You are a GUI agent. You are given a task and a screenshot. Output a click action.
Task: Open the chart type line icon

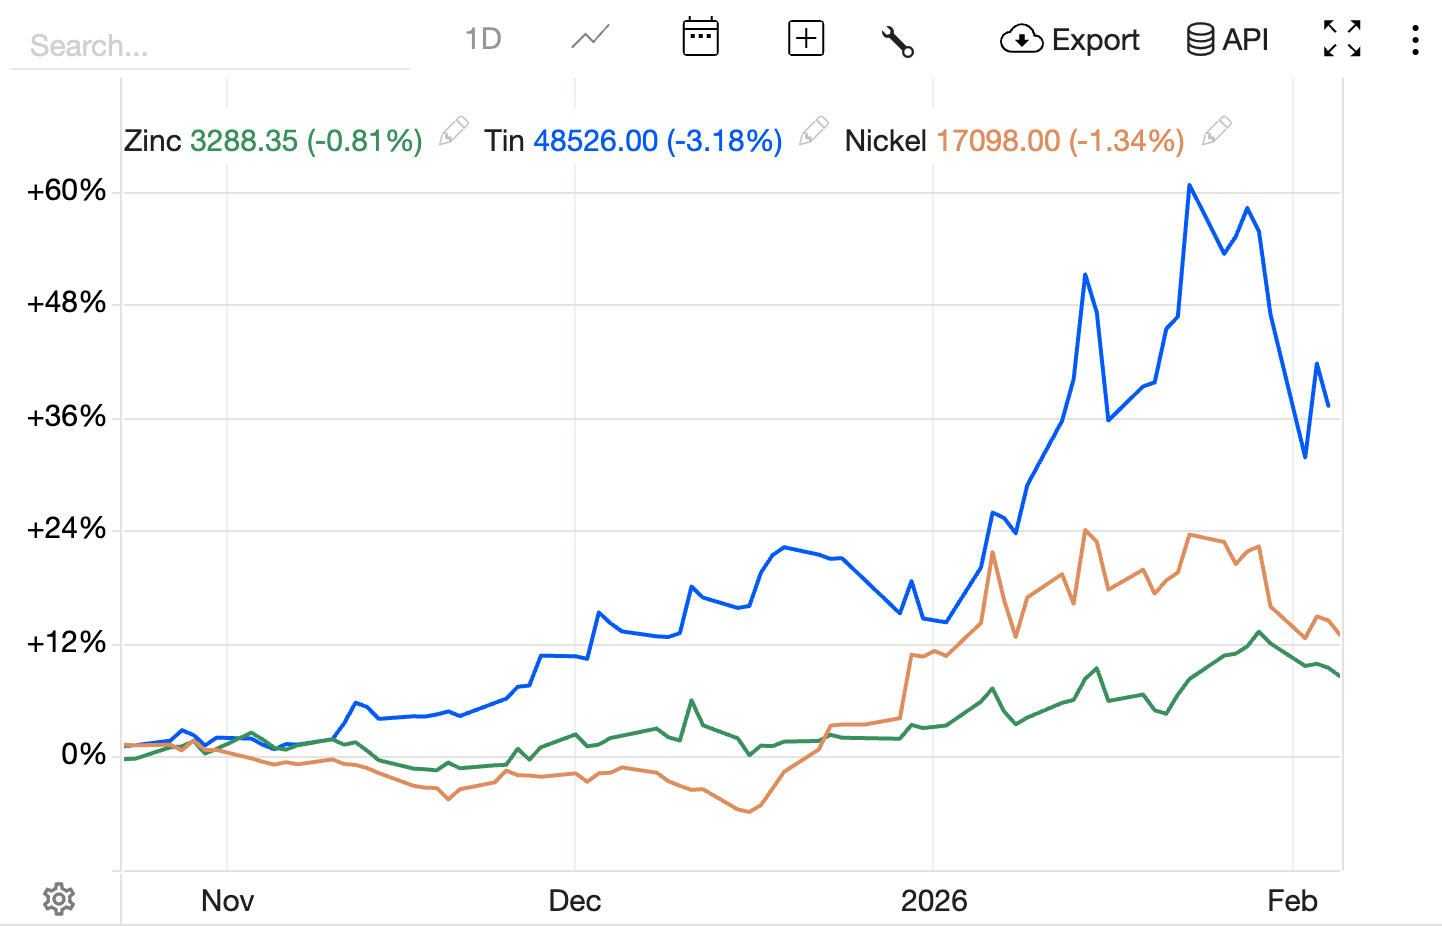point(590,39)
